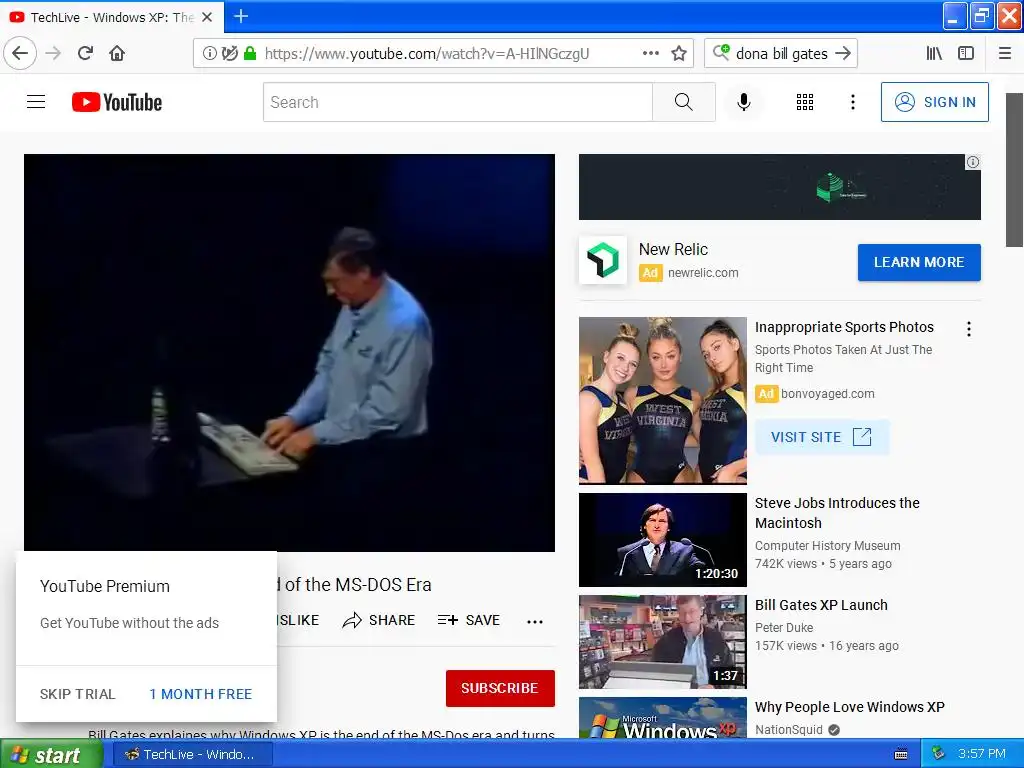Click the Bill Gates XP Launch thumbnail
The image size is (1024, 768).
(662, 642)
